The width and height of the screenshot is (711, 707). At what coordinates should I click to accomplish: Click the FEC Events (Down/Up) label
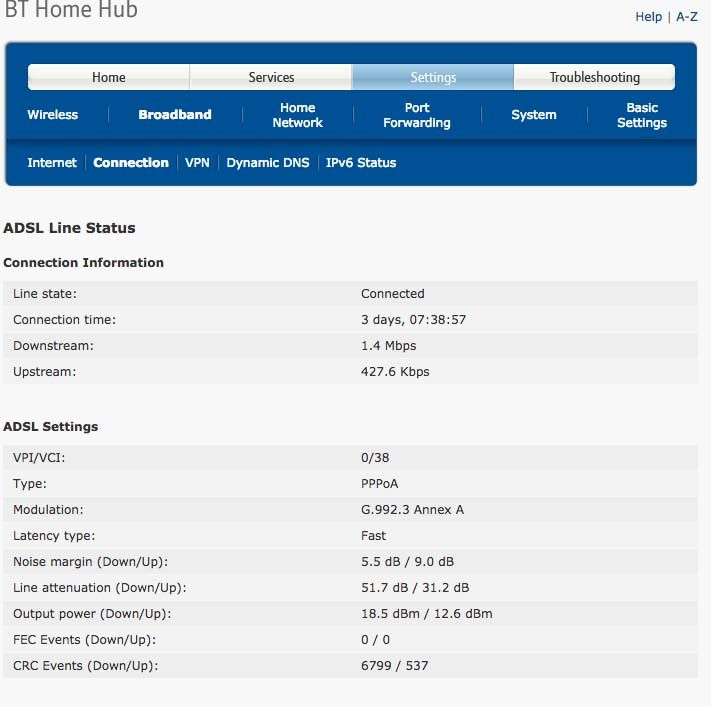[84, 640]
